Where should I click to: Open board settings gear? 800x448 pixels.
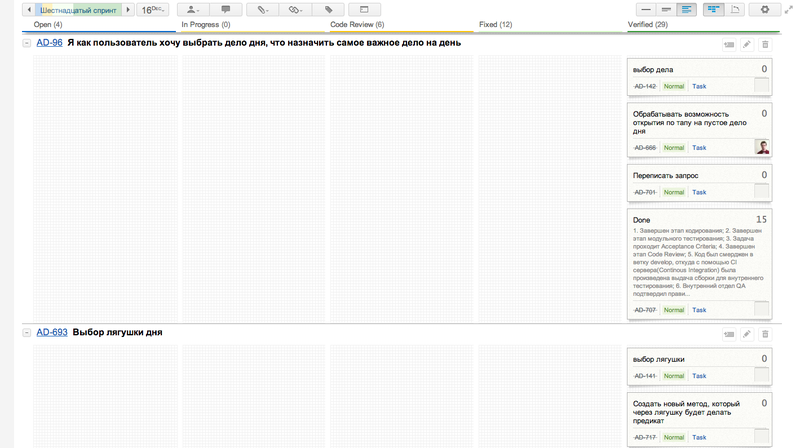[x=764, y=10]
